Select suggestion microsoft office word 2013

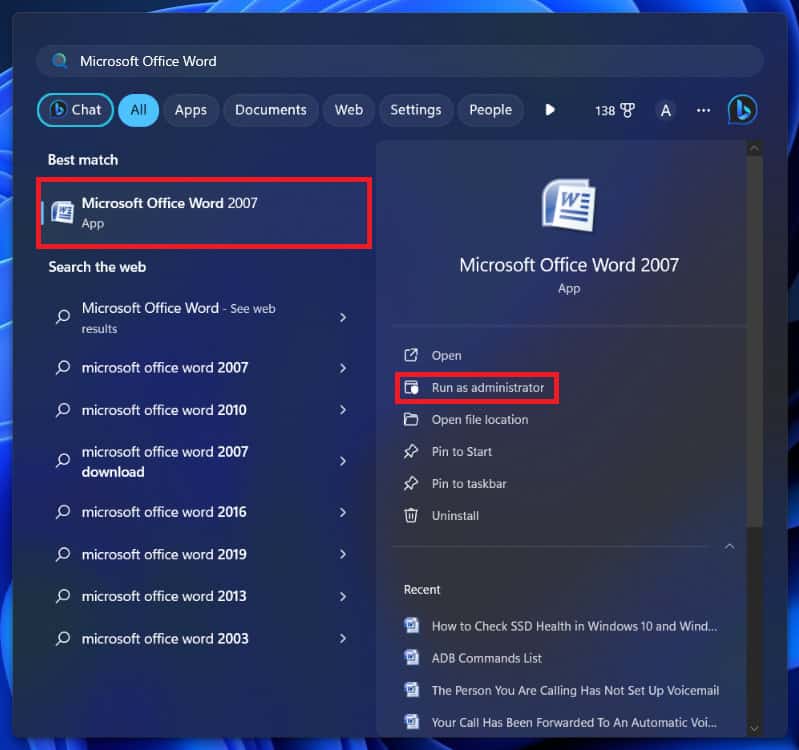coord(164,596)
